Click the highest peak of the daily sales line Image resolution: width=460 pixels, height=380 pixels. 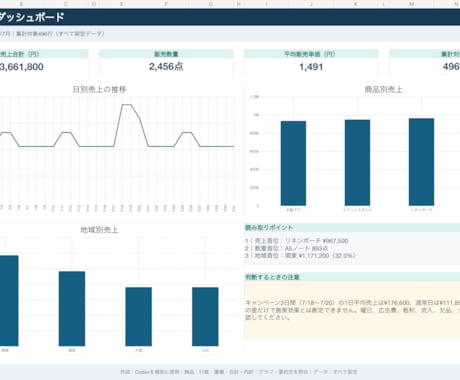[x=126, y=105]
